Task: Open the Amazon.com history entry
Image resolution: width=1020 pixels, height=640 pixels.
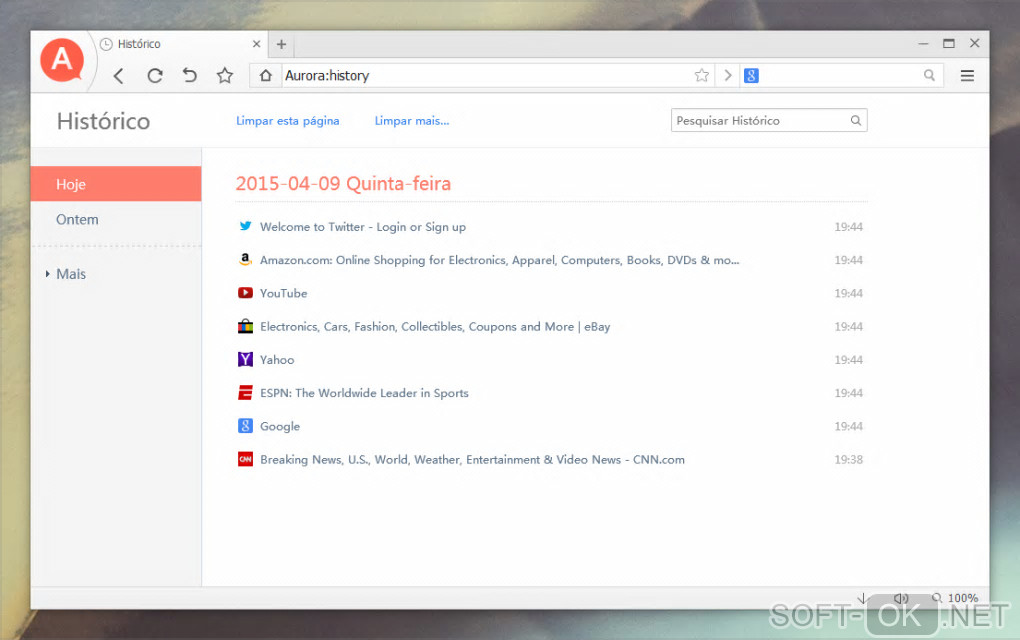Action: pos(500,260)
